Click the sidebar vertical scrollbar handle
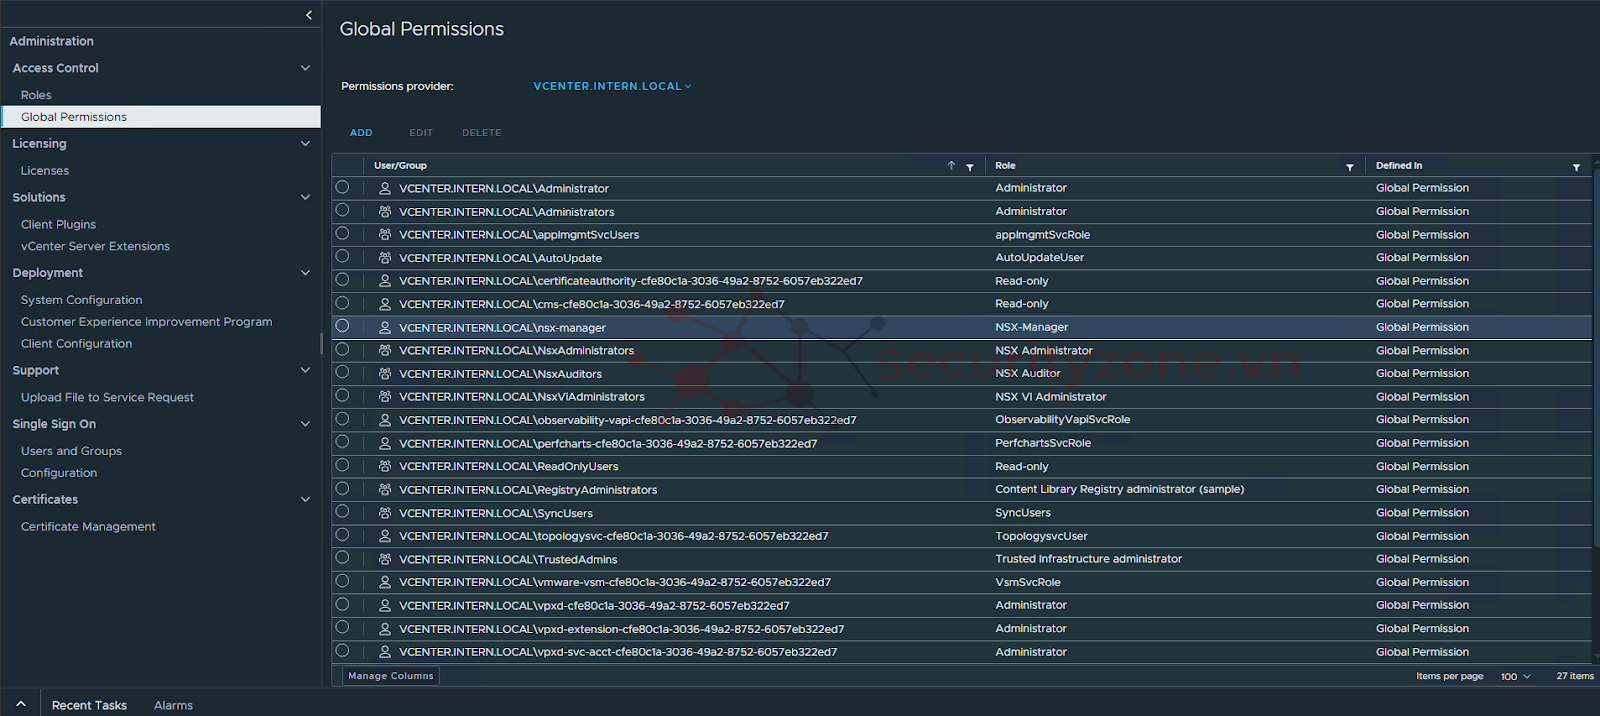Viewport: 1600px width, 716px height. pos(321,344)
